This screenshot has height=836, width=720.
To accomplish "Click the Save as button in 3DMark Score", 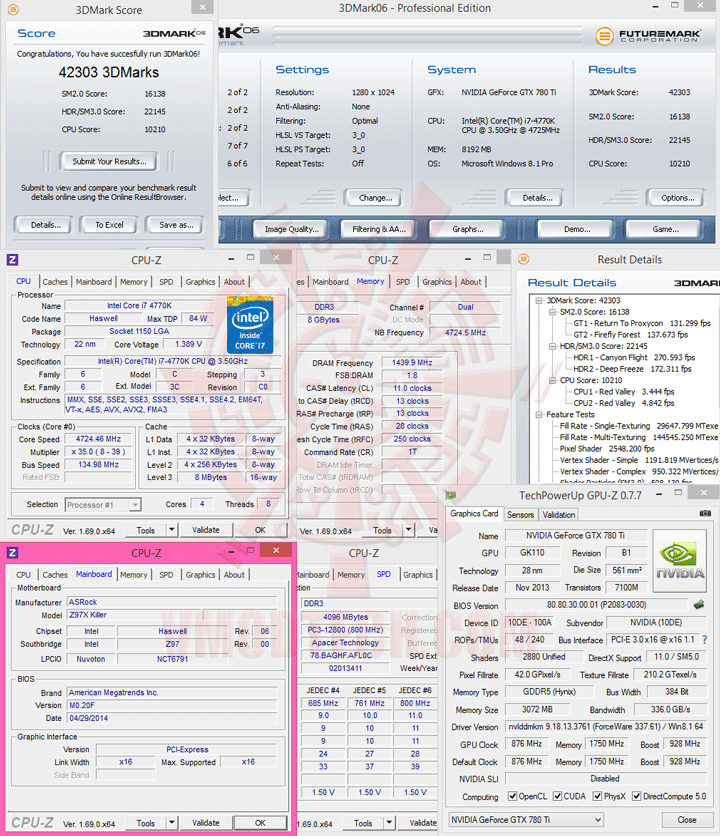I will point(176,225).
